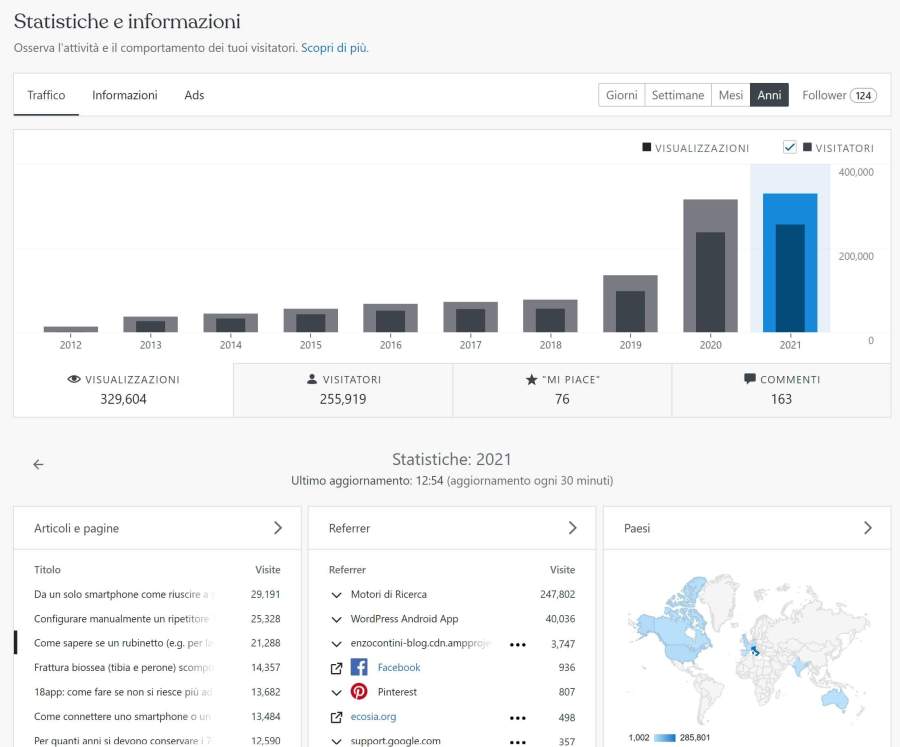Expand the Motori di Ricerca referrer row
Screen dimensions: 900x747
click(x=336, y=595)
